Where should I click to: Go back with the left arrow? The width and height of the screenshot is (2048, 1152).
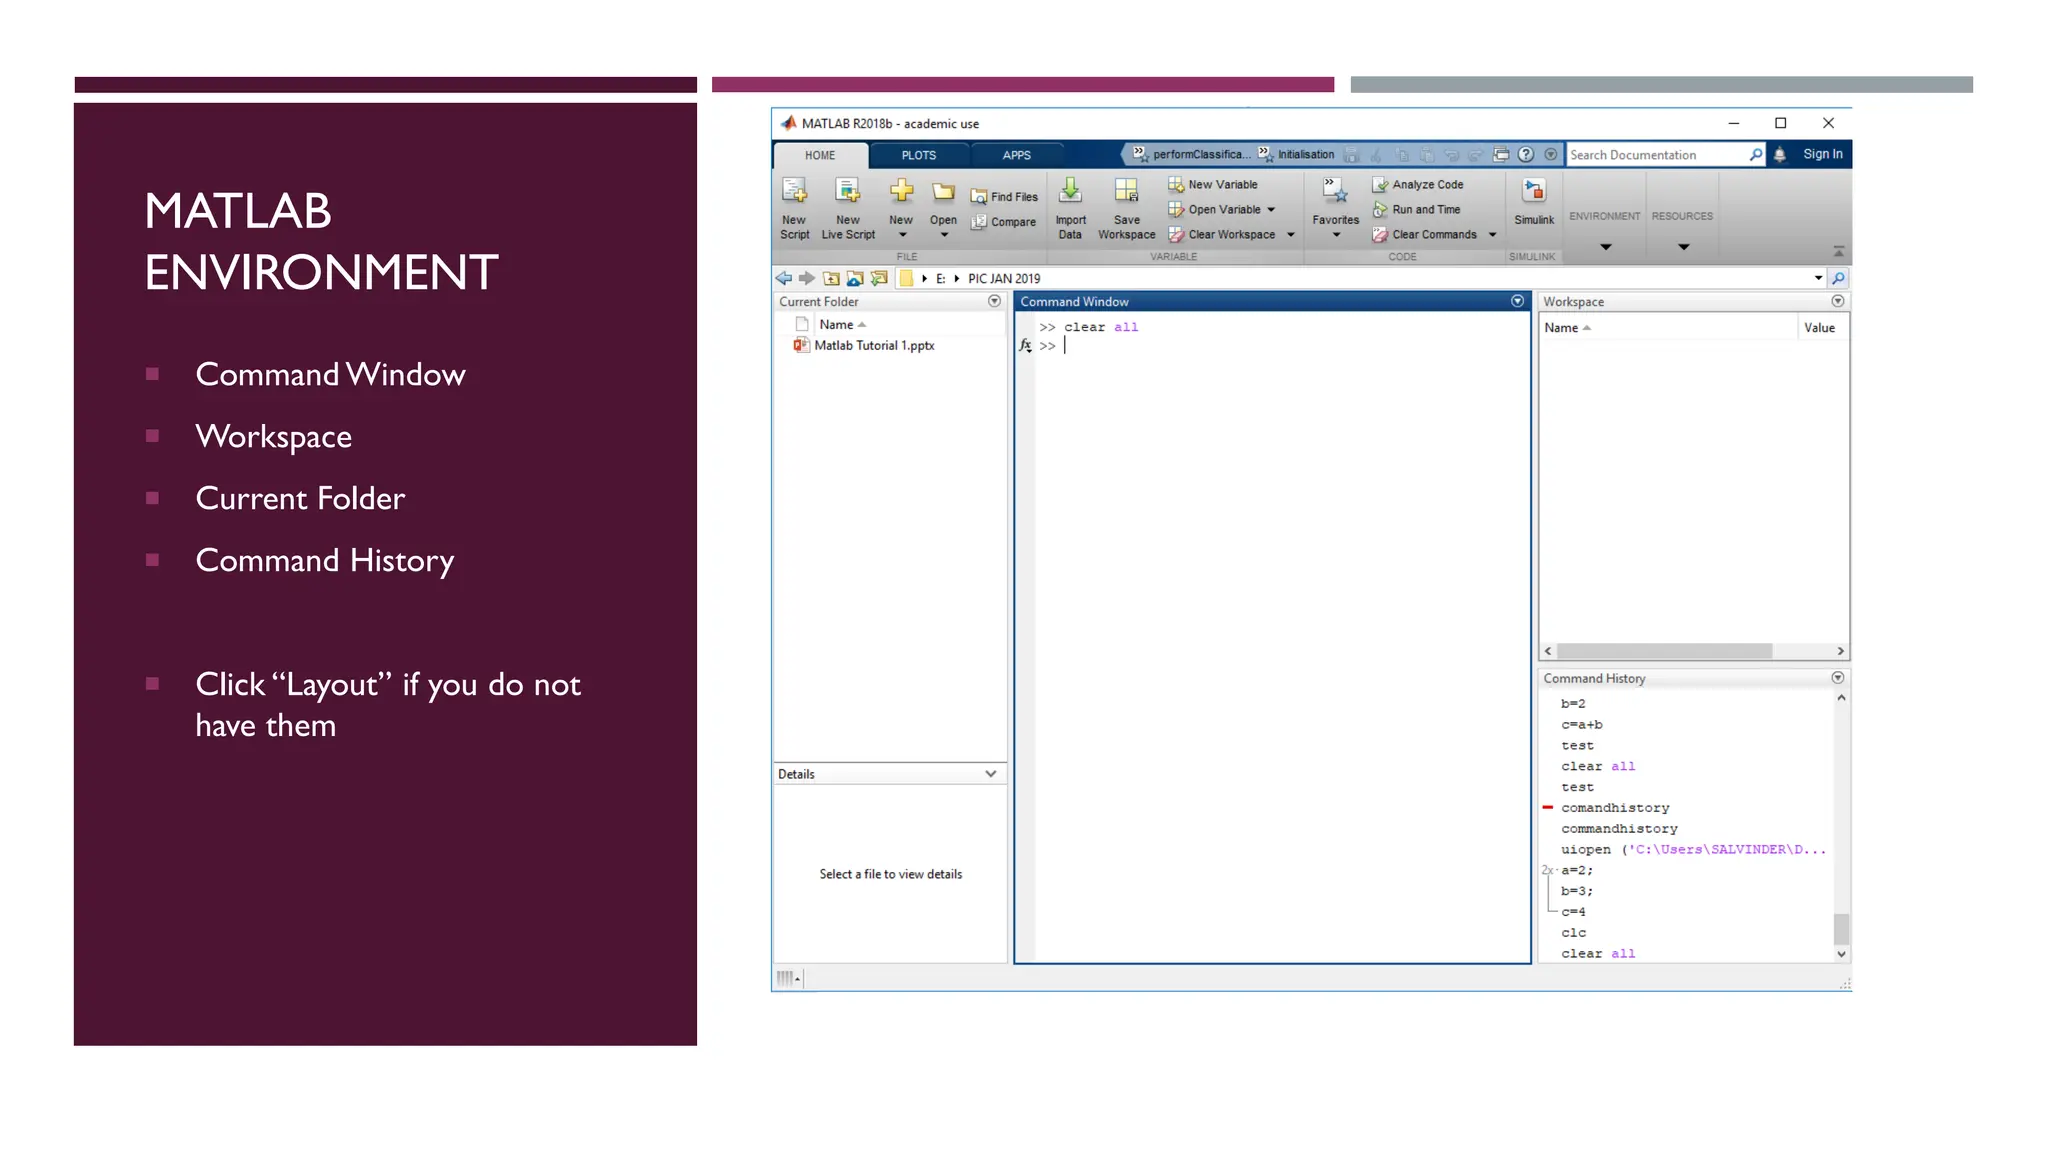pyautogui.click(x=784, y=278)
